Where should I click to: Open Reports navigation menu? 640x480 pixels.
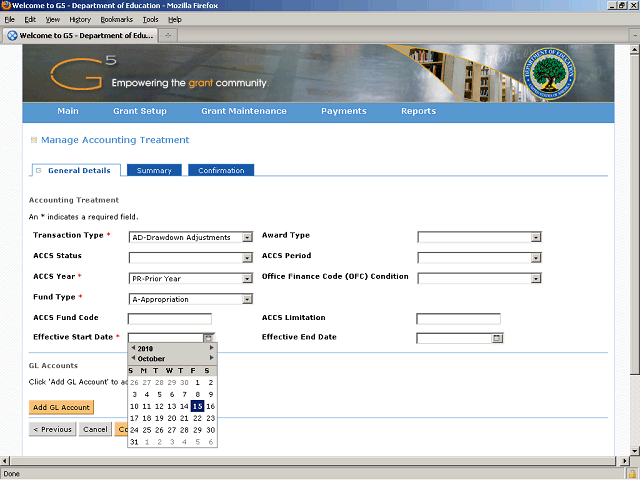point(418,111)
